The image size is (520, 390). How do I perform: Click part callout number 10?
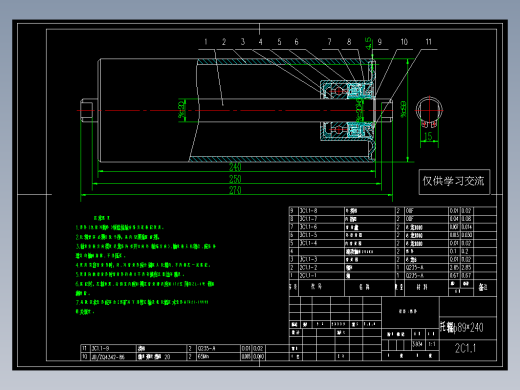[404, 42]
